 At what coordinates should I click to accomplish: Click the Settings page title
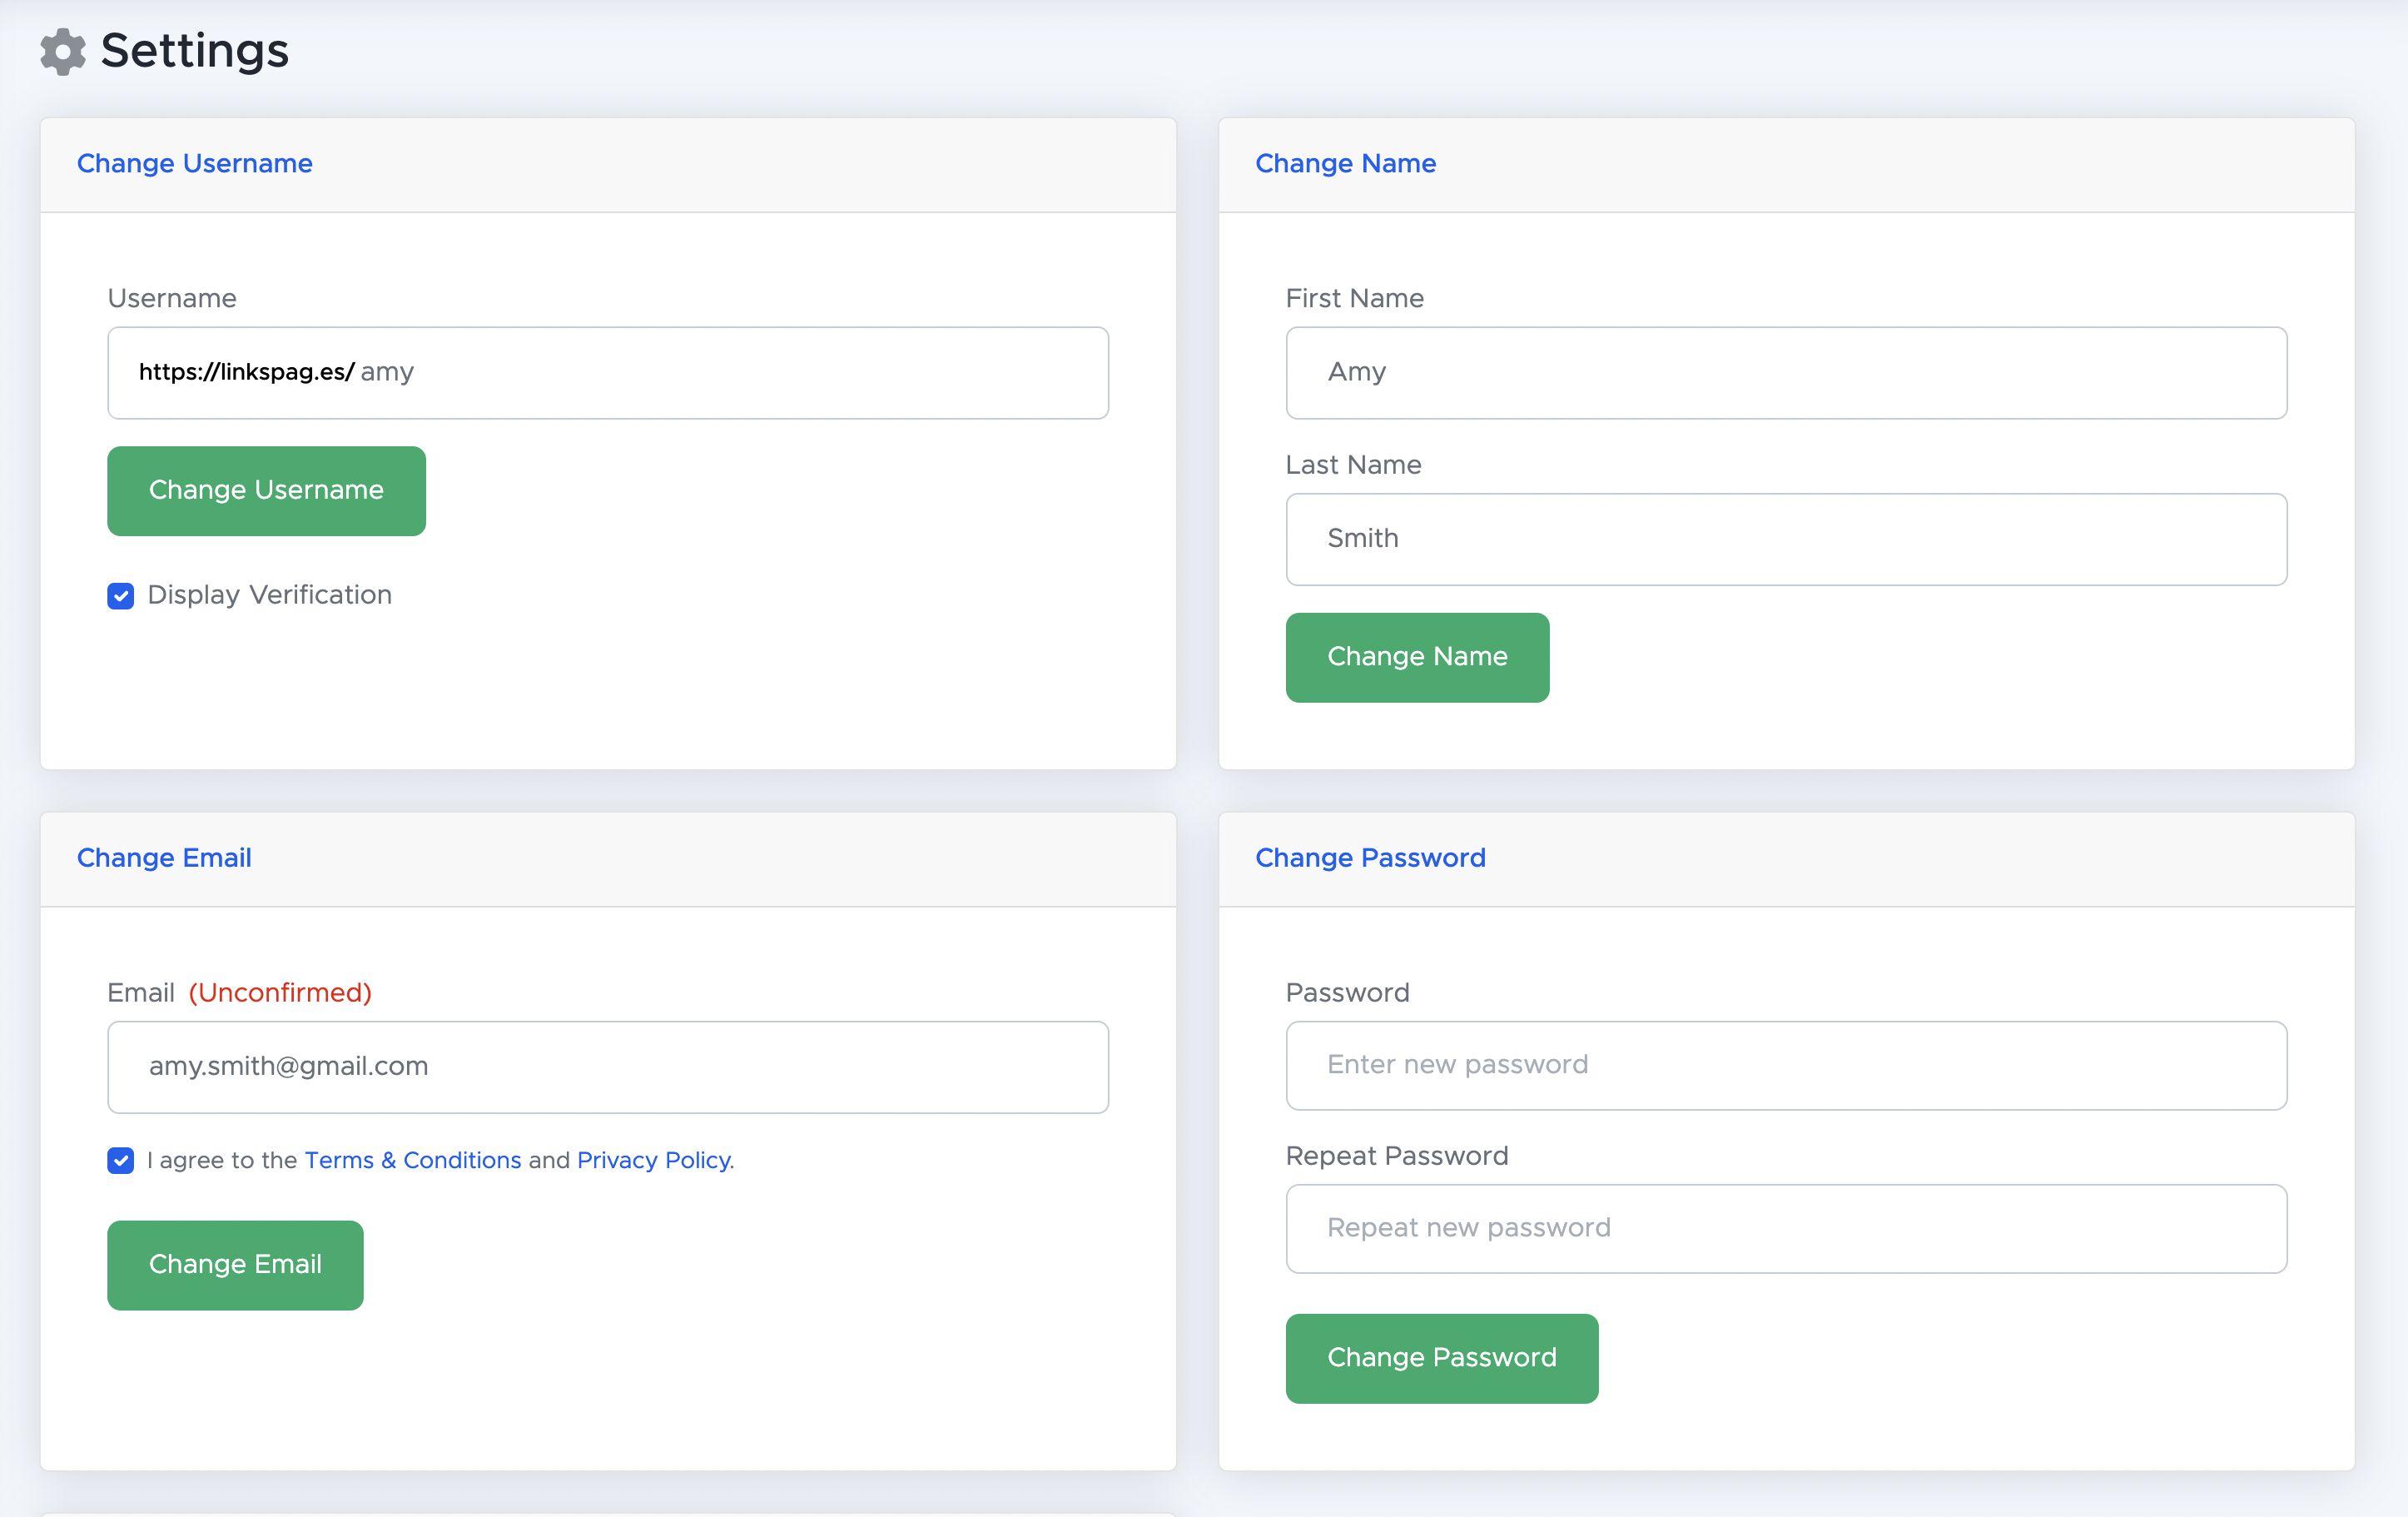(195, 51)
